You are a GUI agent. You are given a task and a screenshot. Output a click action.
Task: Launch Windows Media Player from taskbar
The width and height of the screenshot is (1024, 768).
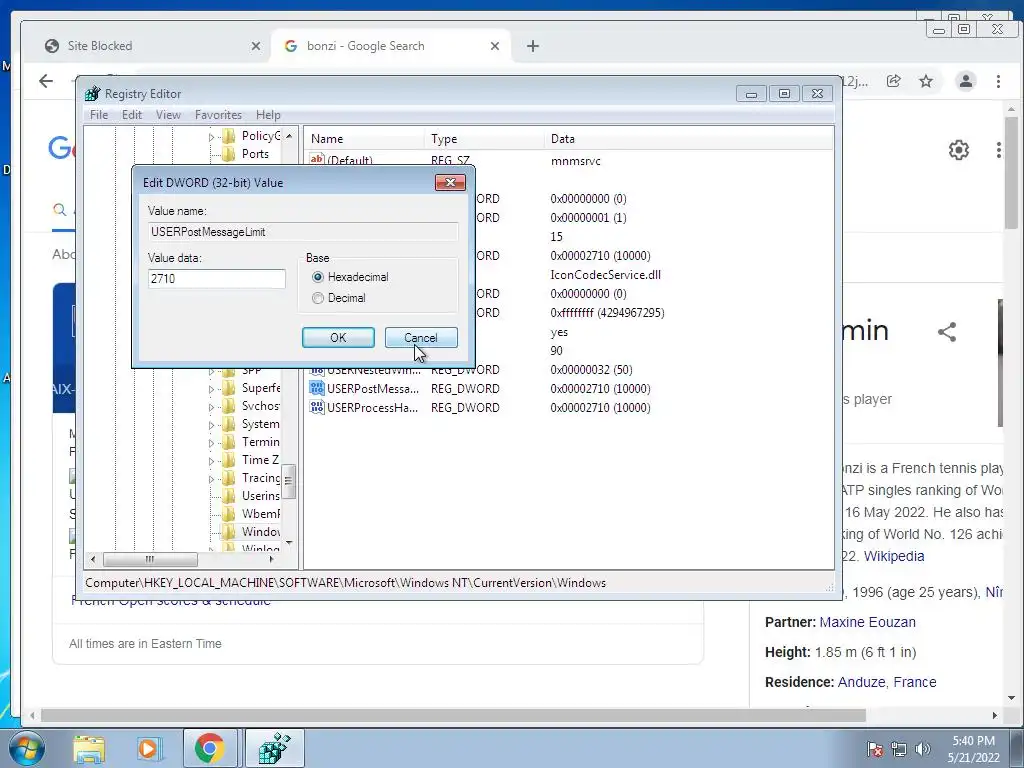pyautogui.click(x=148, y=748)
